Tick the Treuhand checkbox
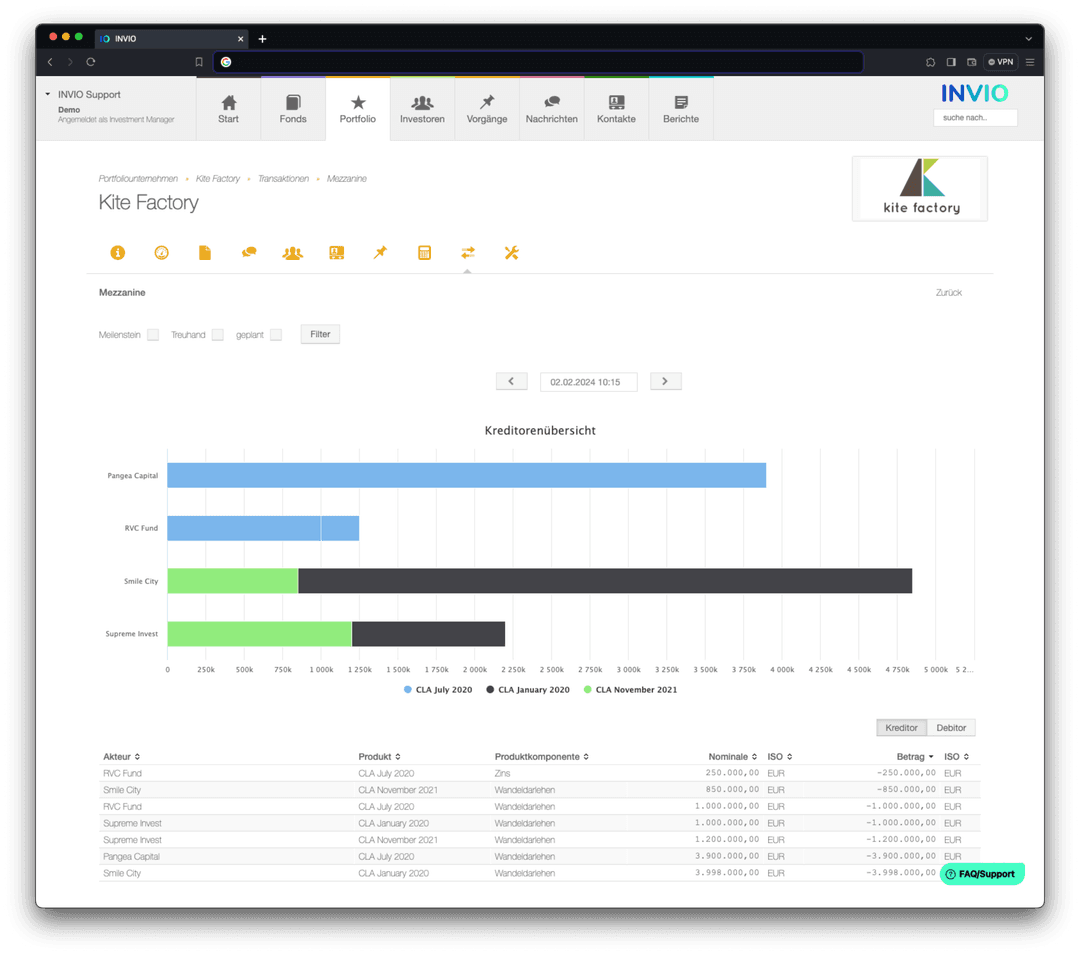 point(217,335)
